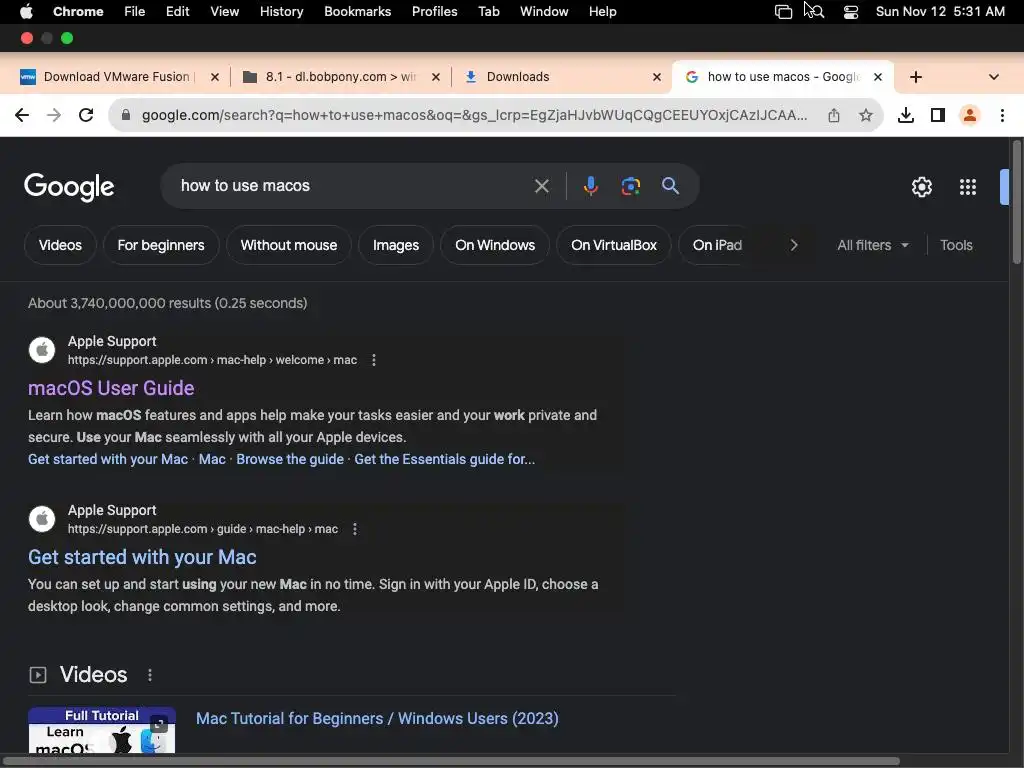This screenshot has height=768, width=1024.
Task: Open the History menu
Action: pos(281,12)
